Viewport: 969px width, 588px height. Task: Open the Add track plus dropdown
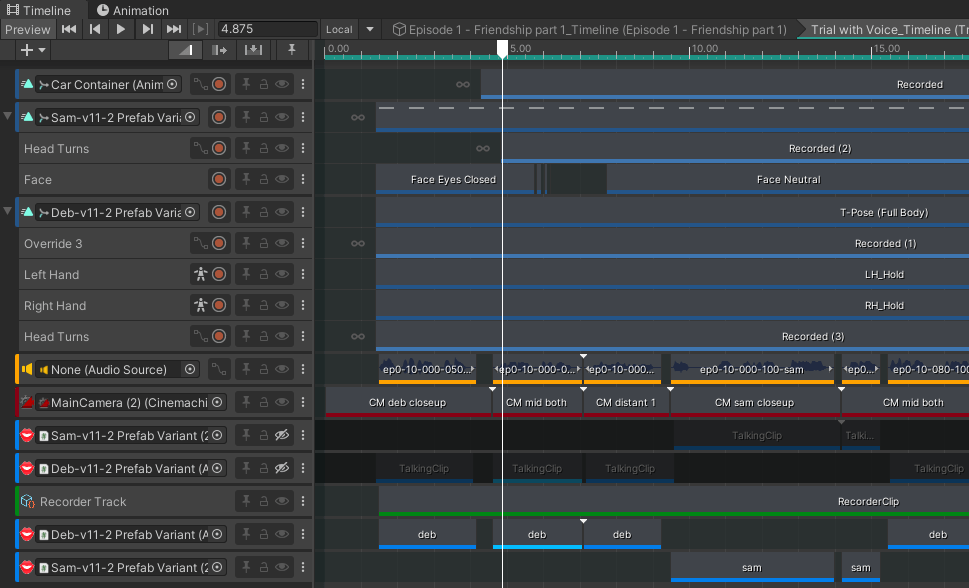tap(32, 50)
